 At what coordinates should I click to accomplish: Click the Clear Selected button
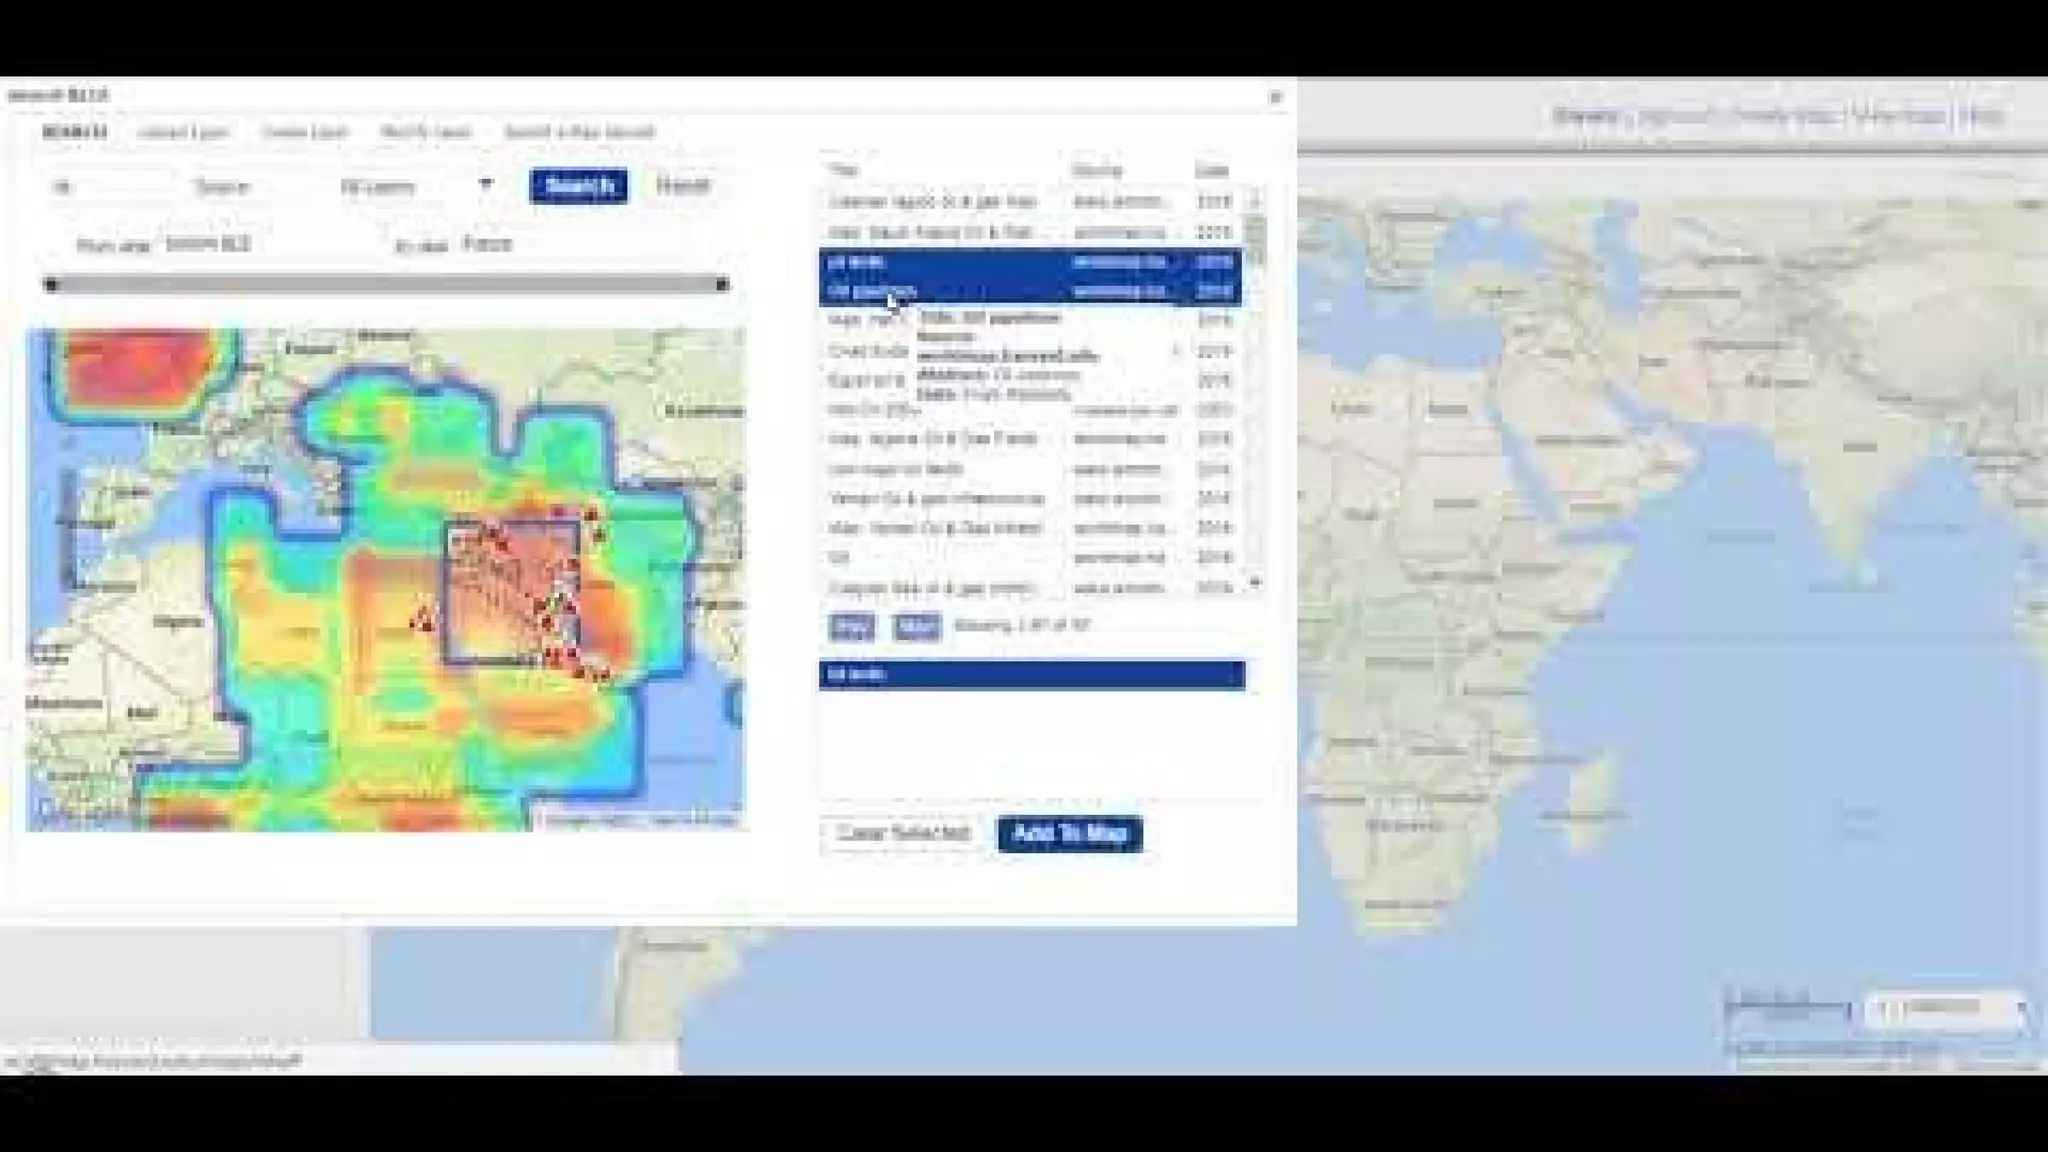tap(902, 833)
